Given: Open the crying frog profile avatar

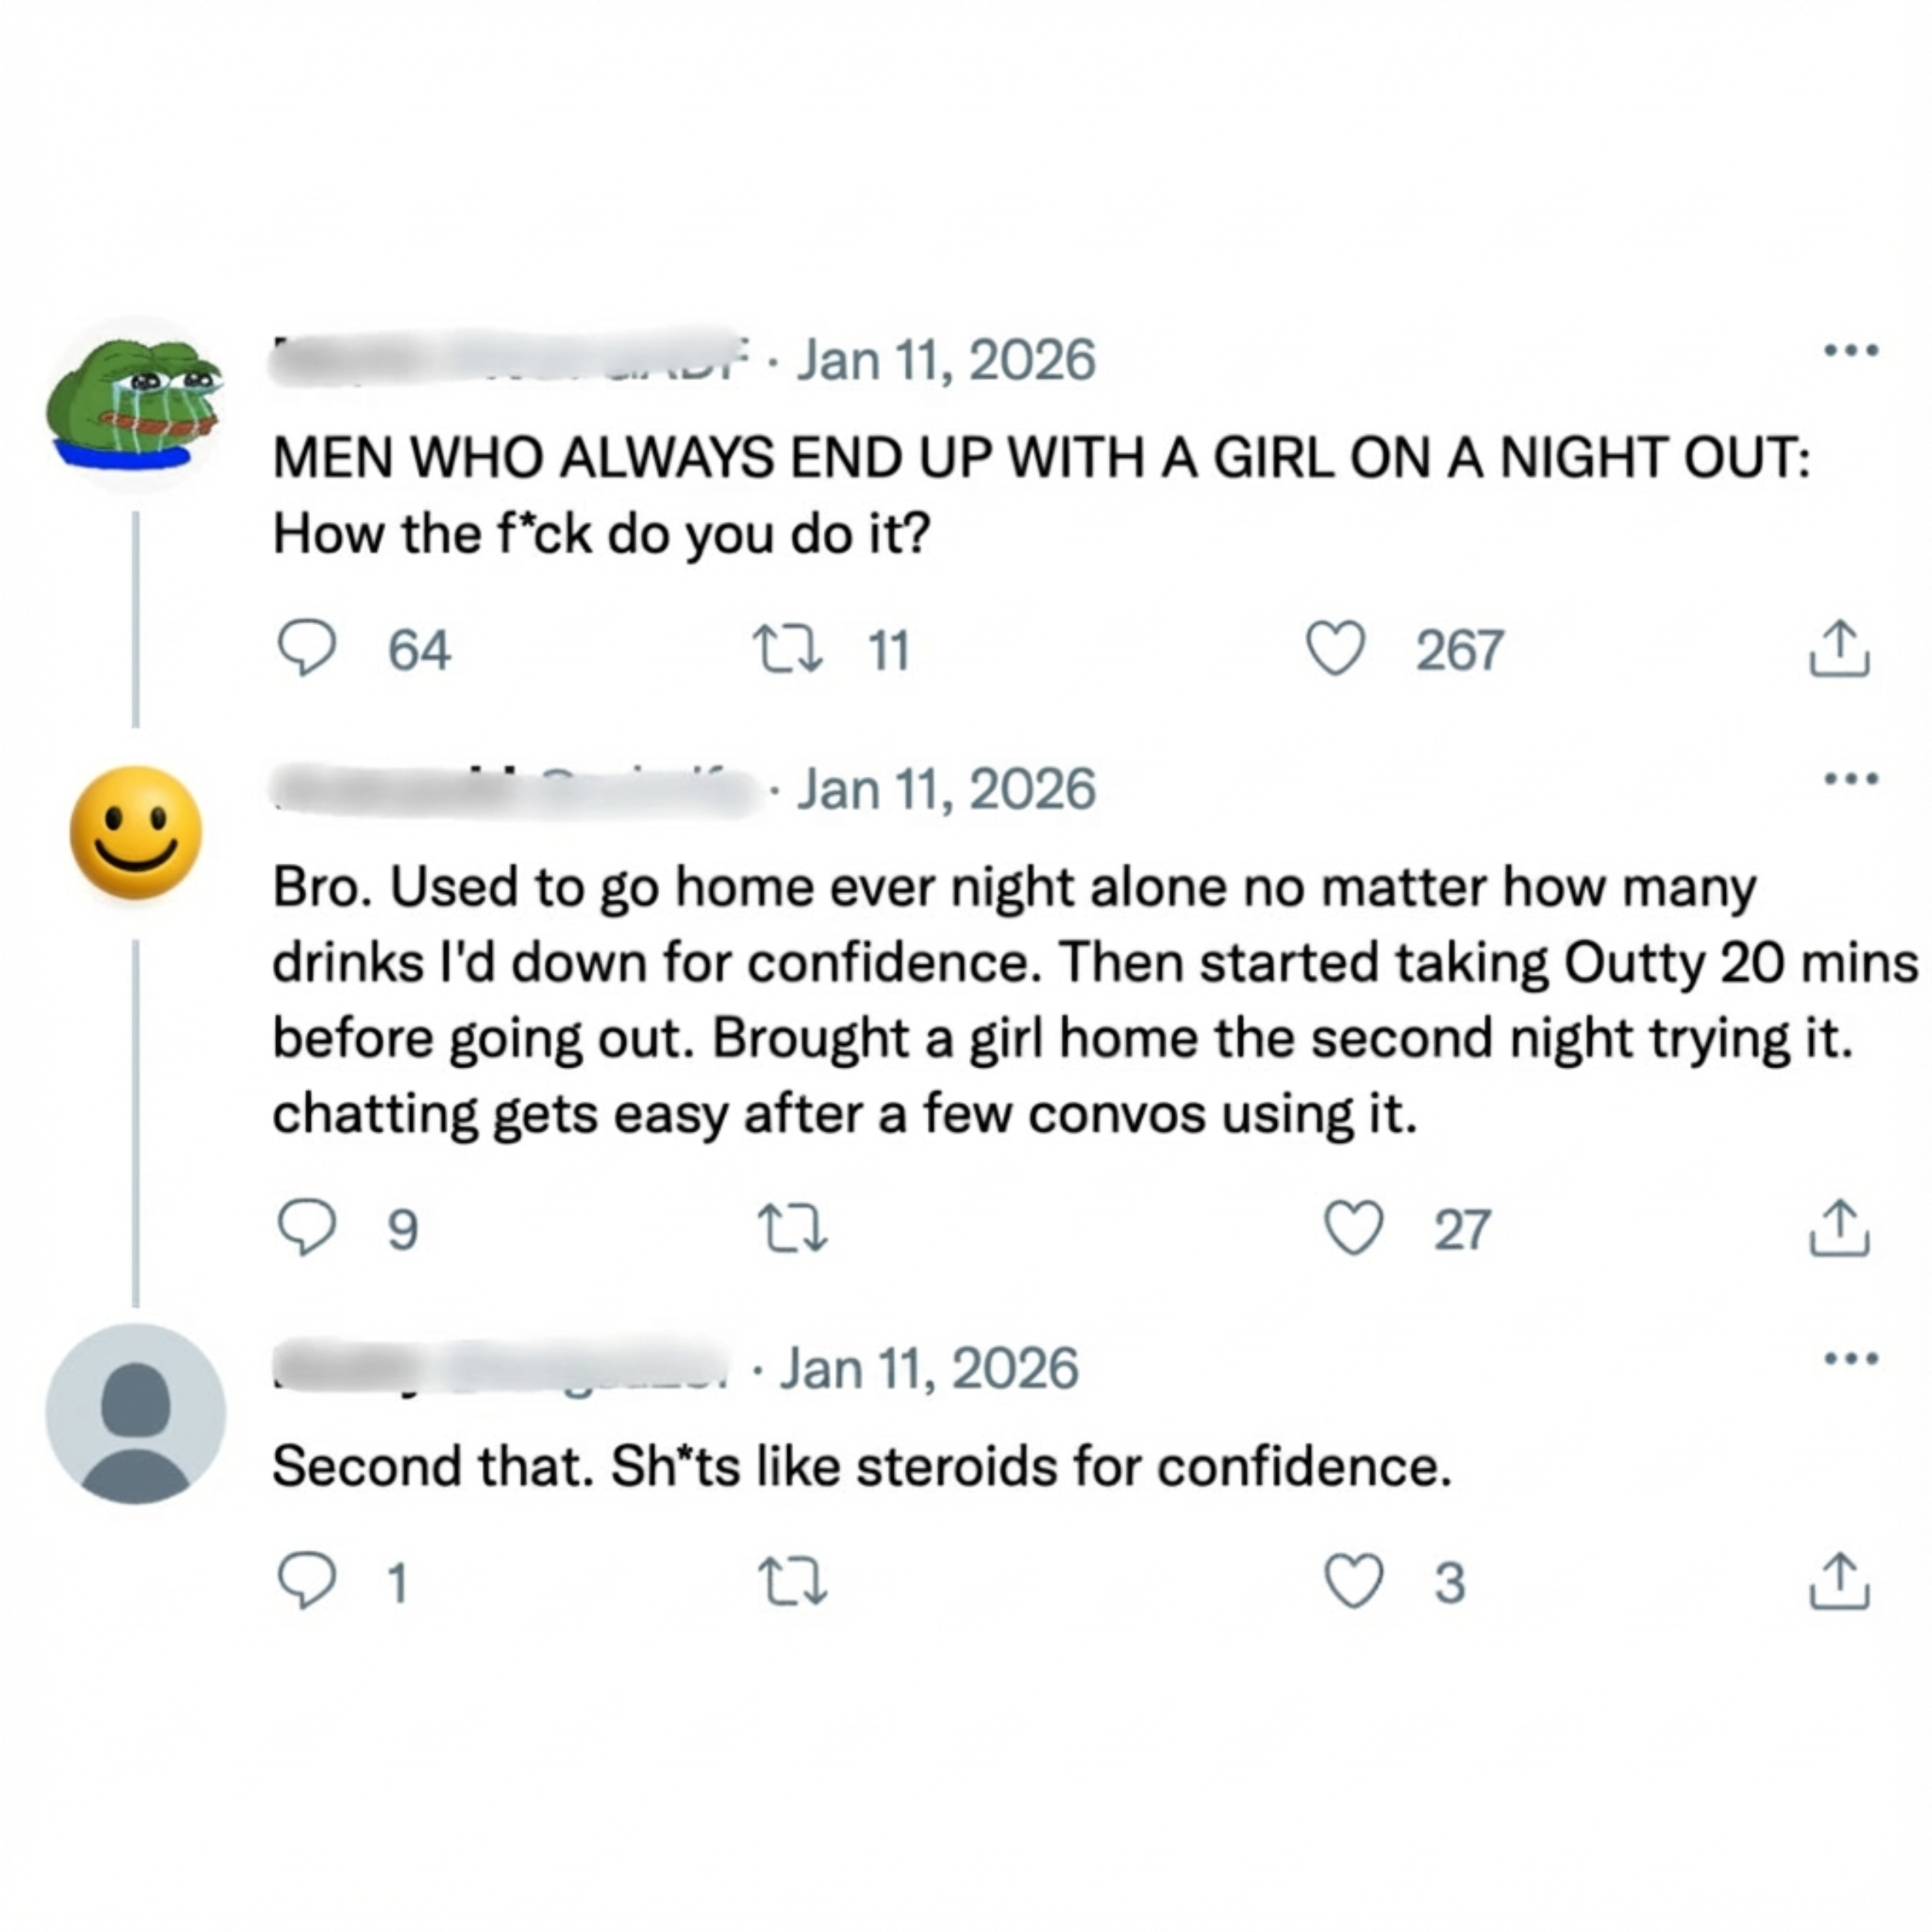Looking at the screenshot, I should point(136,403).
